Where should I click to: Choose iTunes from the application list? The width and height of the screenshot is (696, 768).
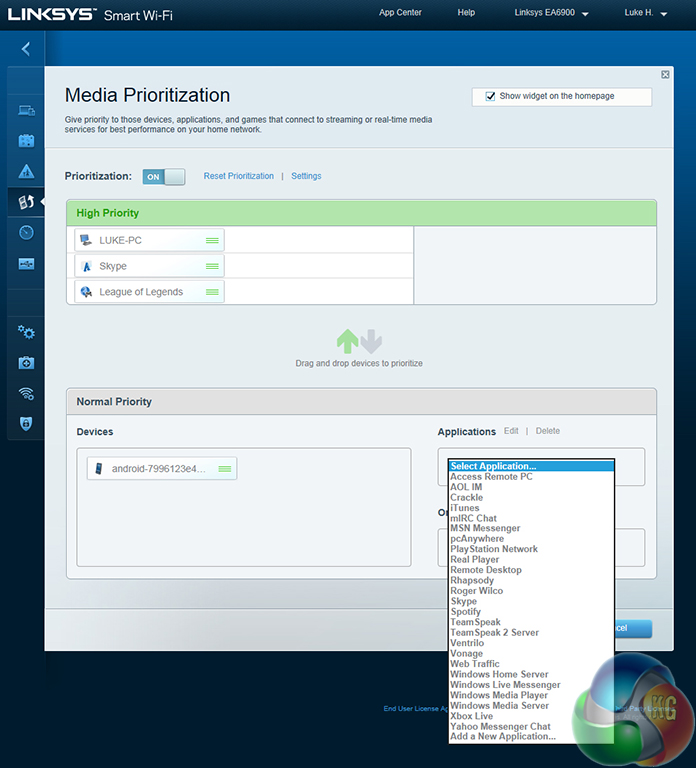531,508
